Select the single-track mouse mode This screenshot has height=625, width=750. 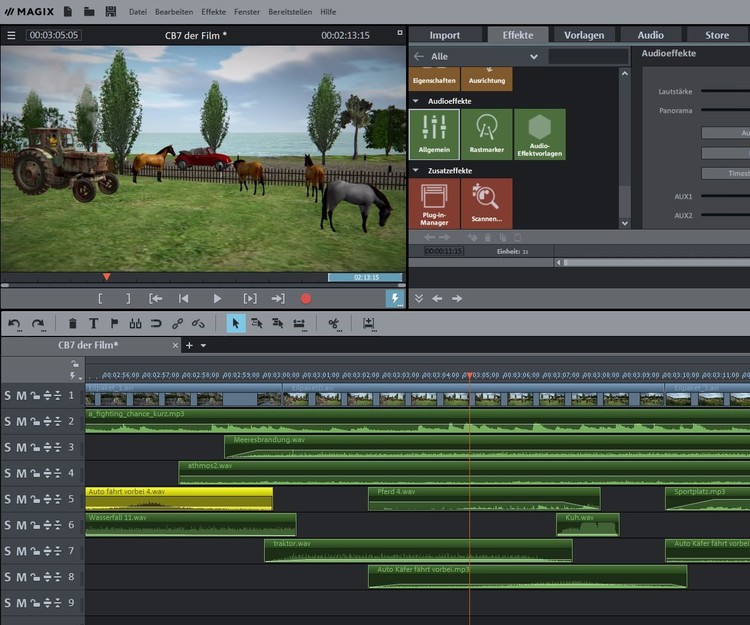(257, 324)
